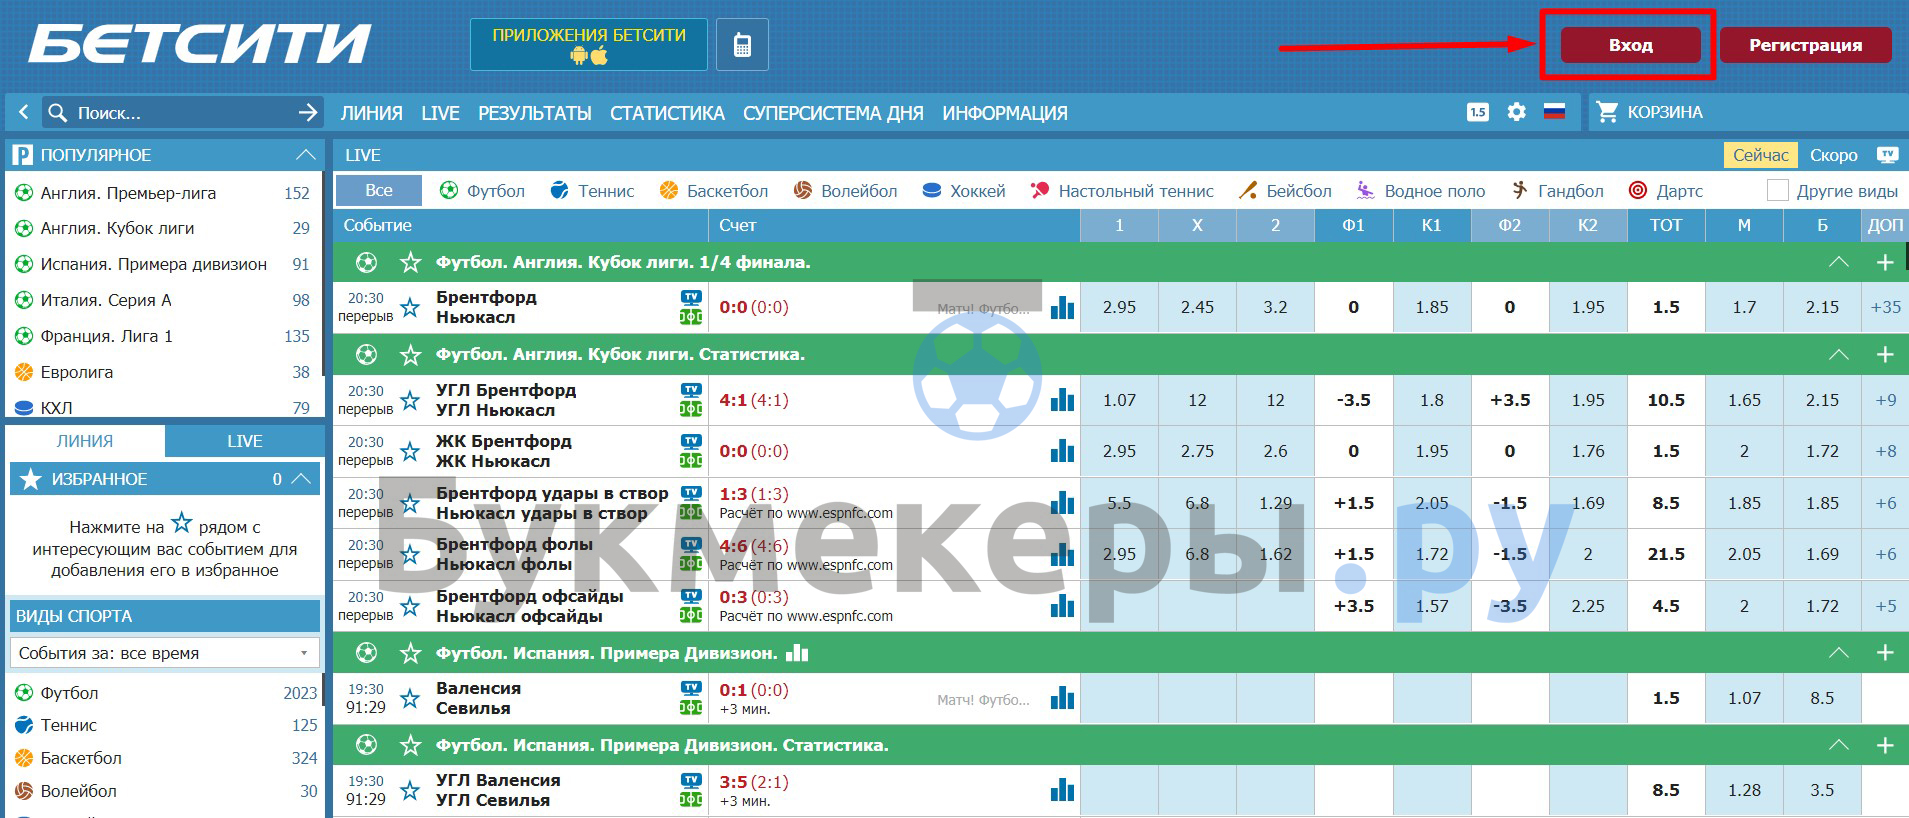This screenshot has height=818, width=1909.
Task: Select odds 8.5 over for Валенсия – Севилья
Action: 1822,698
